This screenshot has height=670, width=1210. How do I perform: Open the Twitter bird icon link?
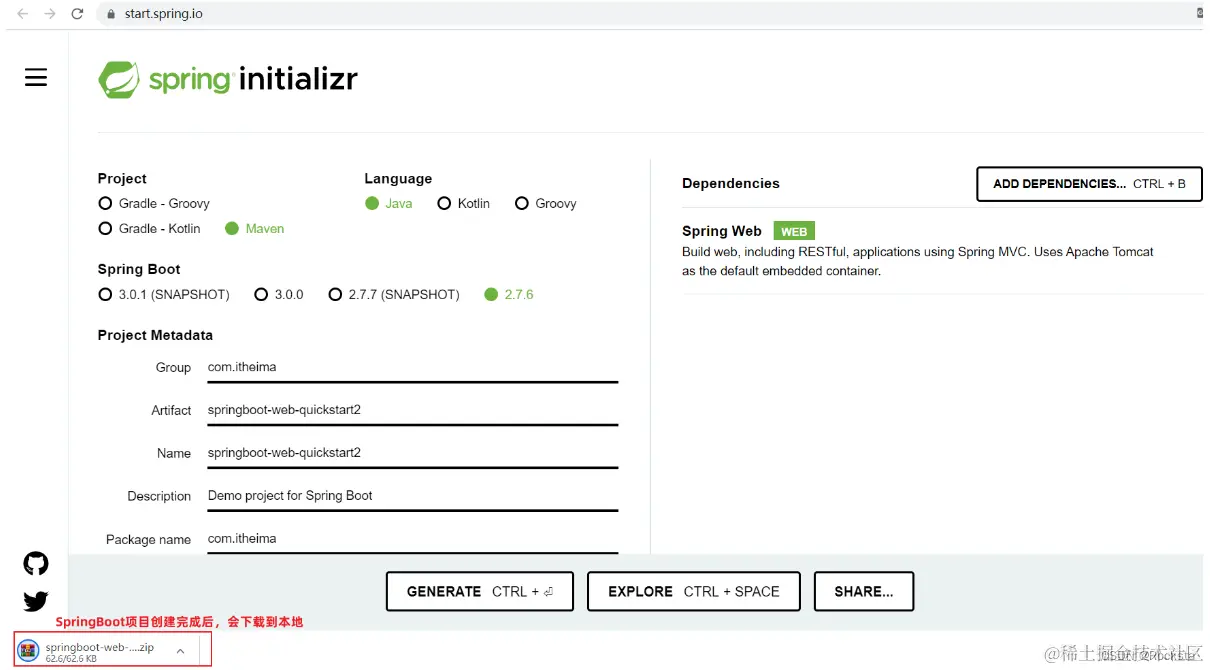(x=36, y=601)
